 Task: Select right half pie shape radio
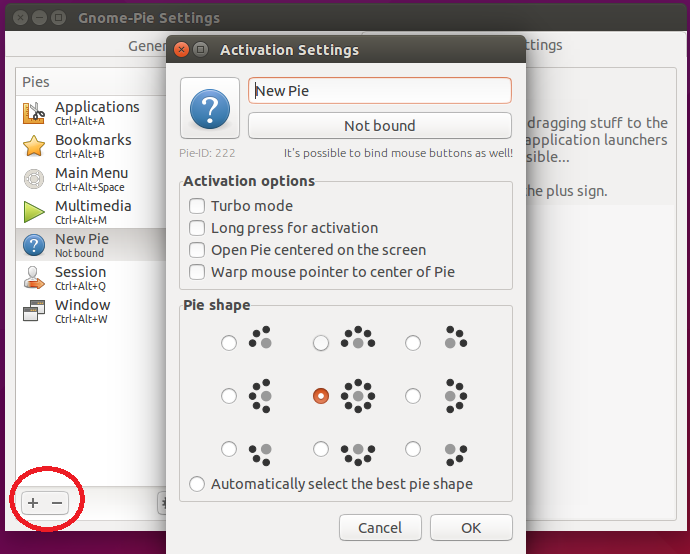(413, 396)
